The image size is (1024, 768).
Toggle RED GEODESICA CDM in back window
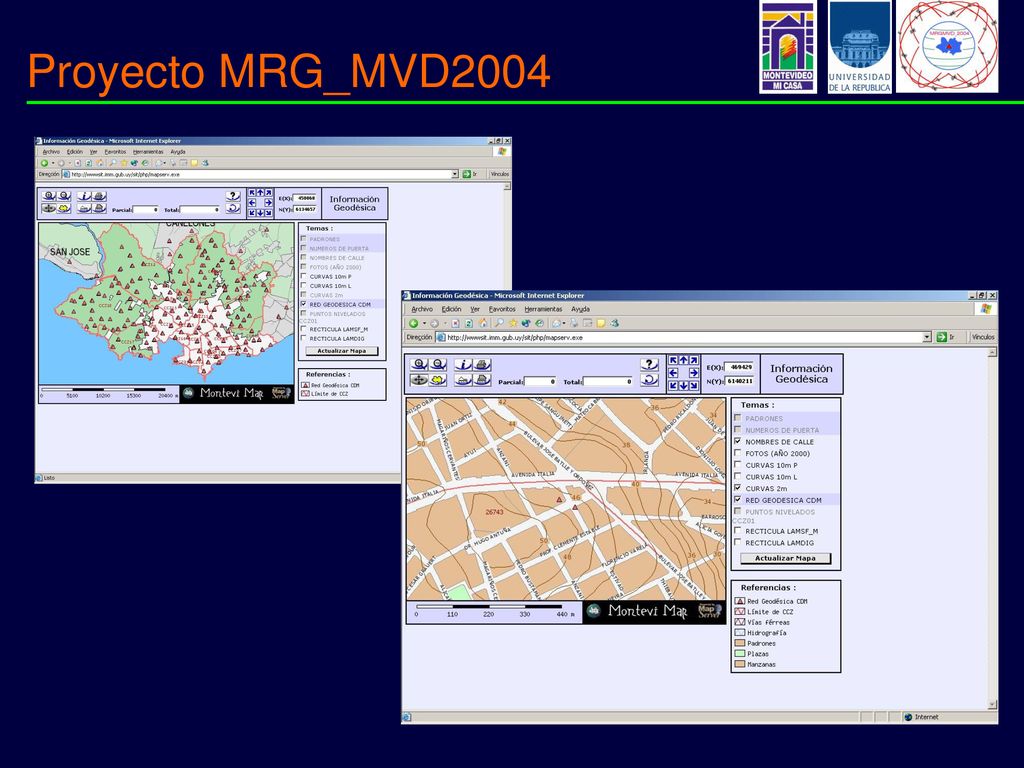[304, 304]
